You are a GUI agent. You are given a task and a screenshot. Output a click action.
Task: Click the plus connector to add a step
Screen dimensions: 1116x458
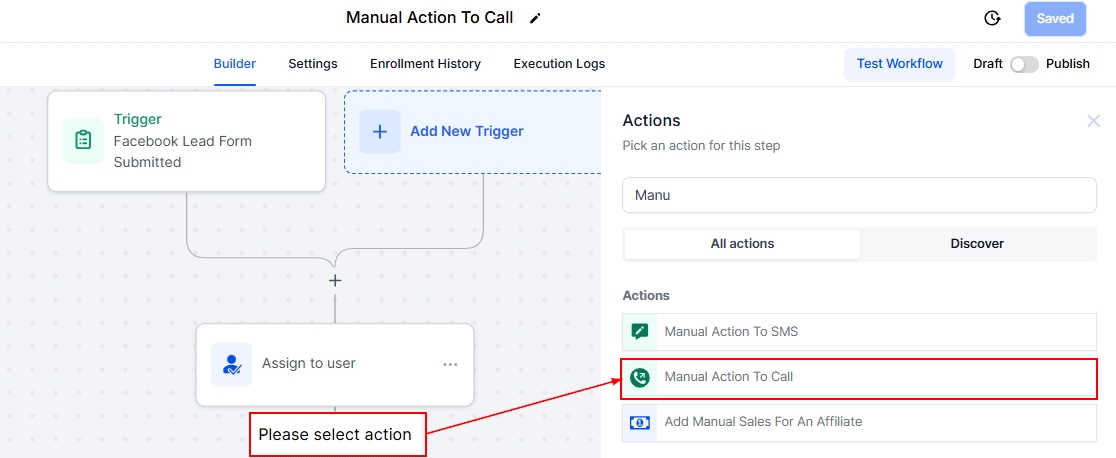pyautogui.click(x=335, y=281)
